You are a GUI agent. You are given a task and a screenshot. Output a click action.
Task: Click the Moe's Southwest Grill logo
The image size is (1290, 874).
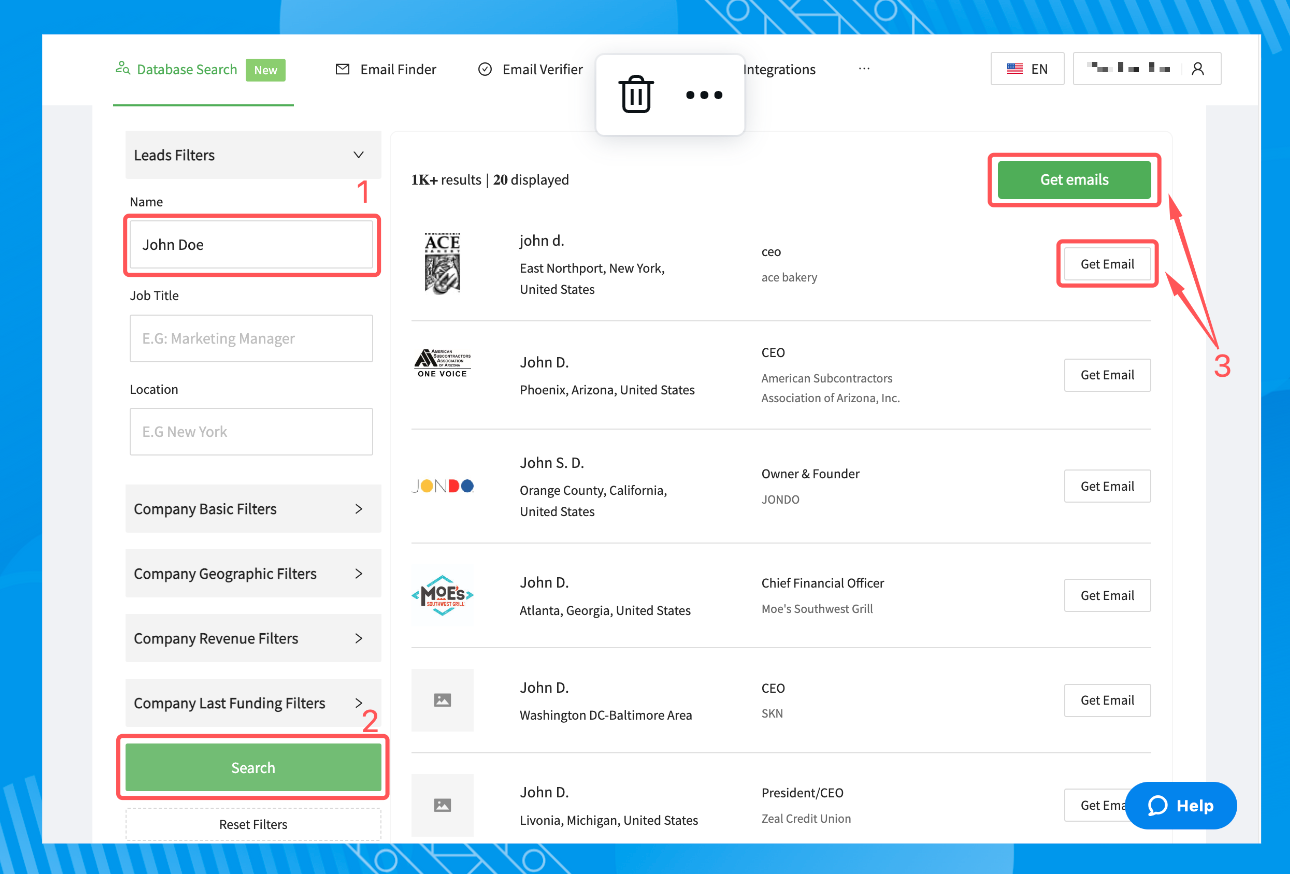pos(442,596)
